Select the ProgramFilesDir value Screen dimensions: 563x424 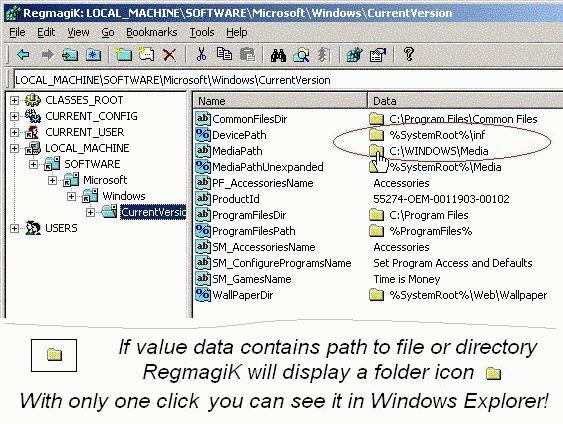[249, 215]
